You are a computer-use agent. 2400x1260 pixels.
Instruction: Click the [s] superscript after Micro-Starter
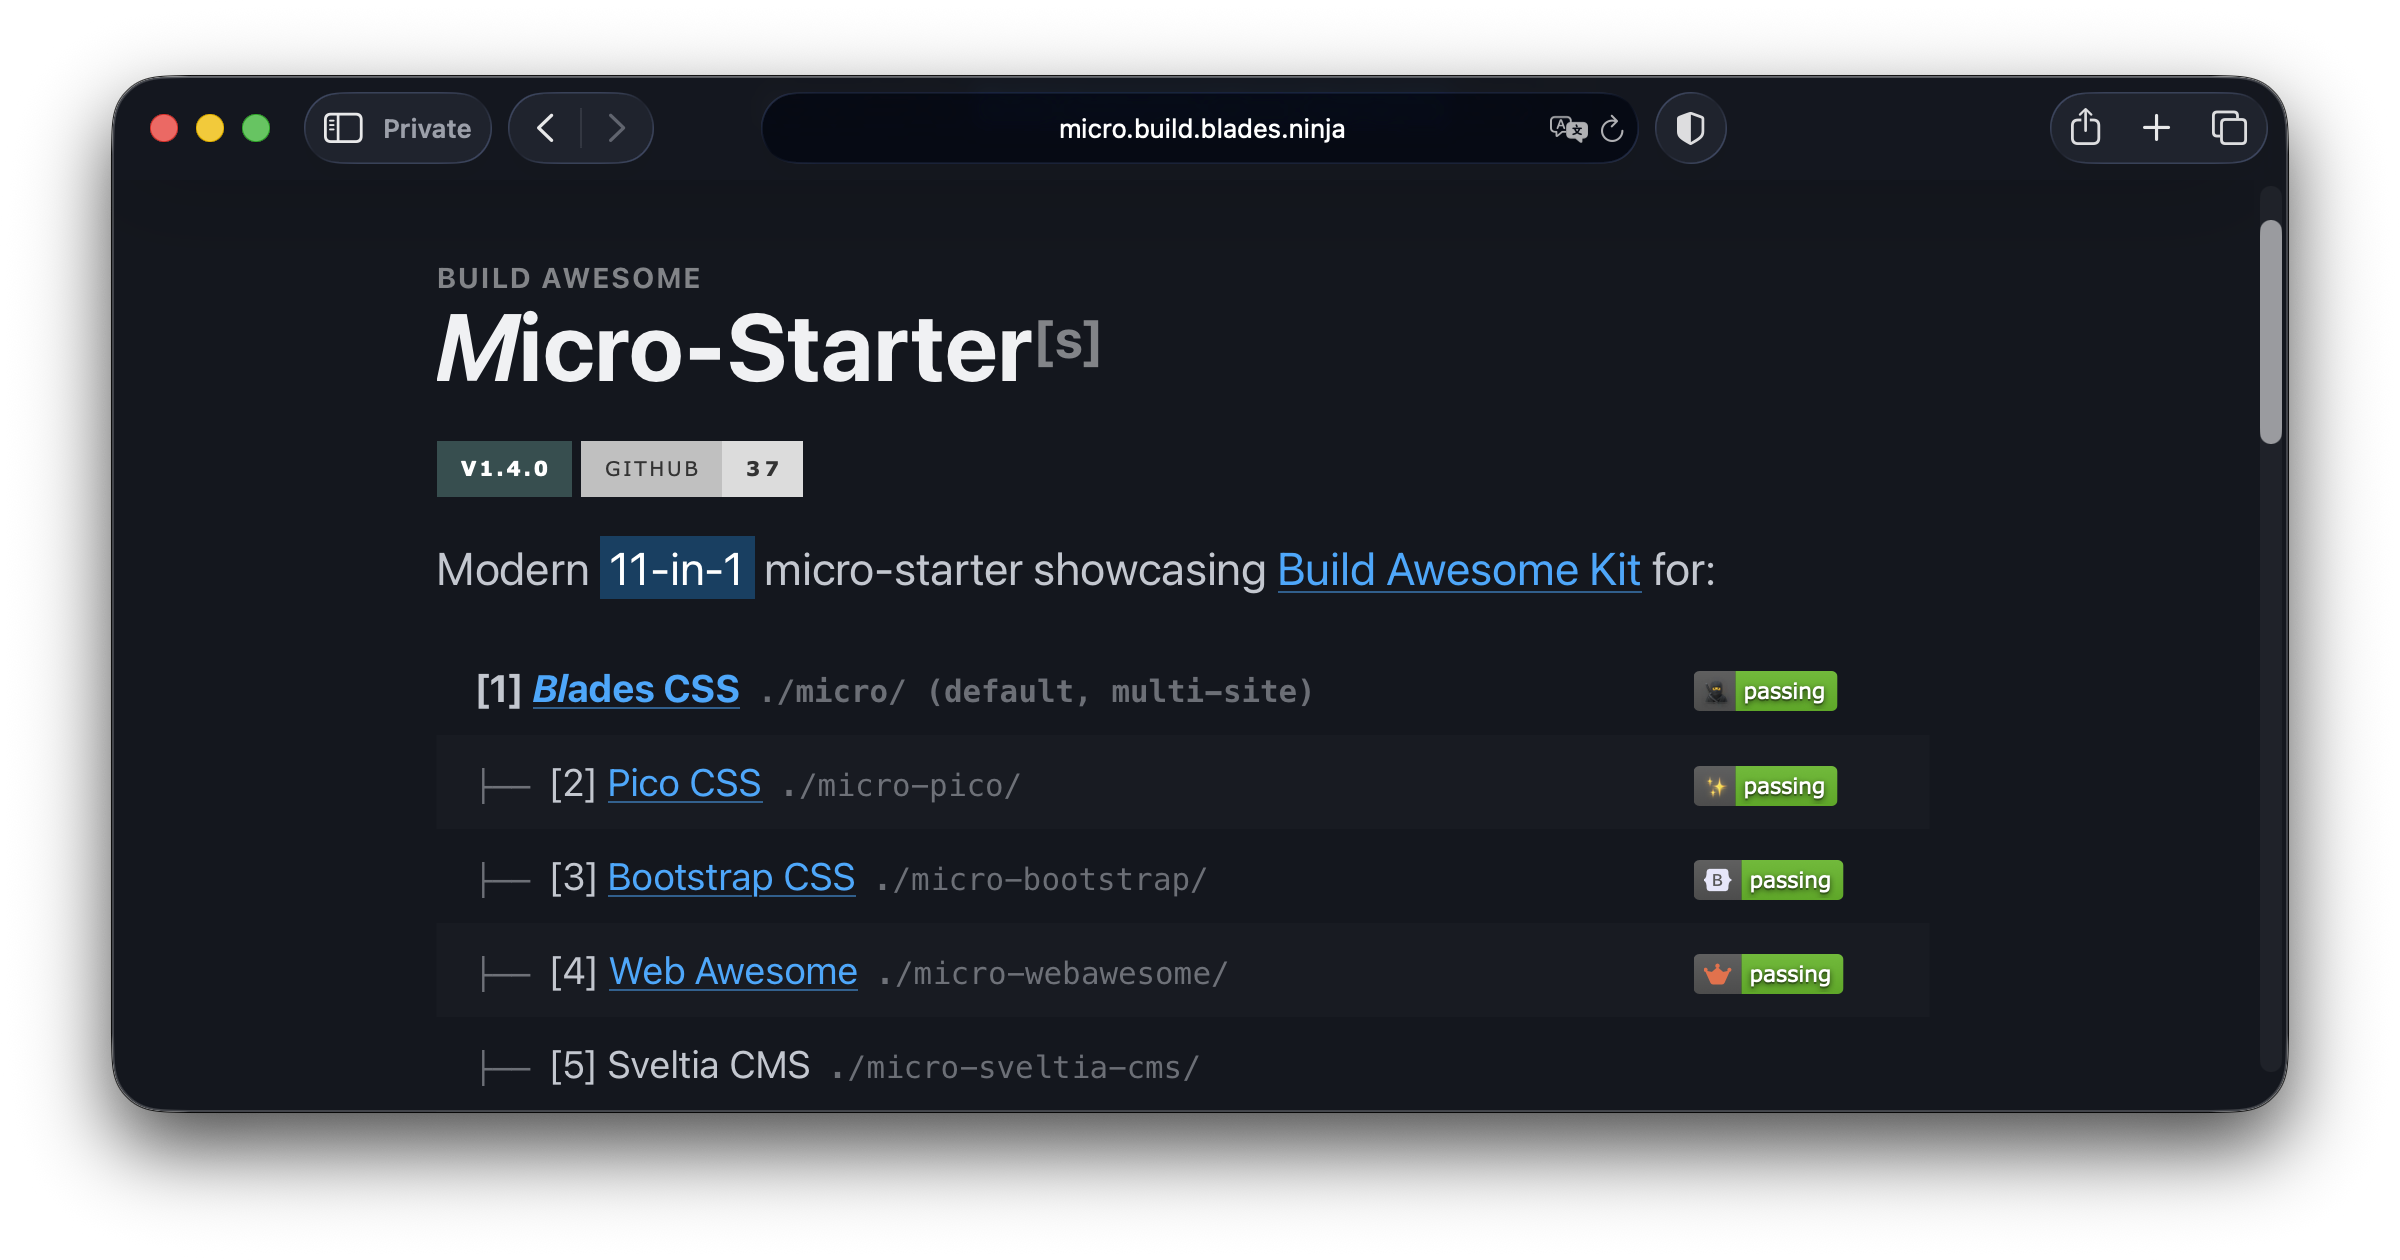(x=1068, y=342)
